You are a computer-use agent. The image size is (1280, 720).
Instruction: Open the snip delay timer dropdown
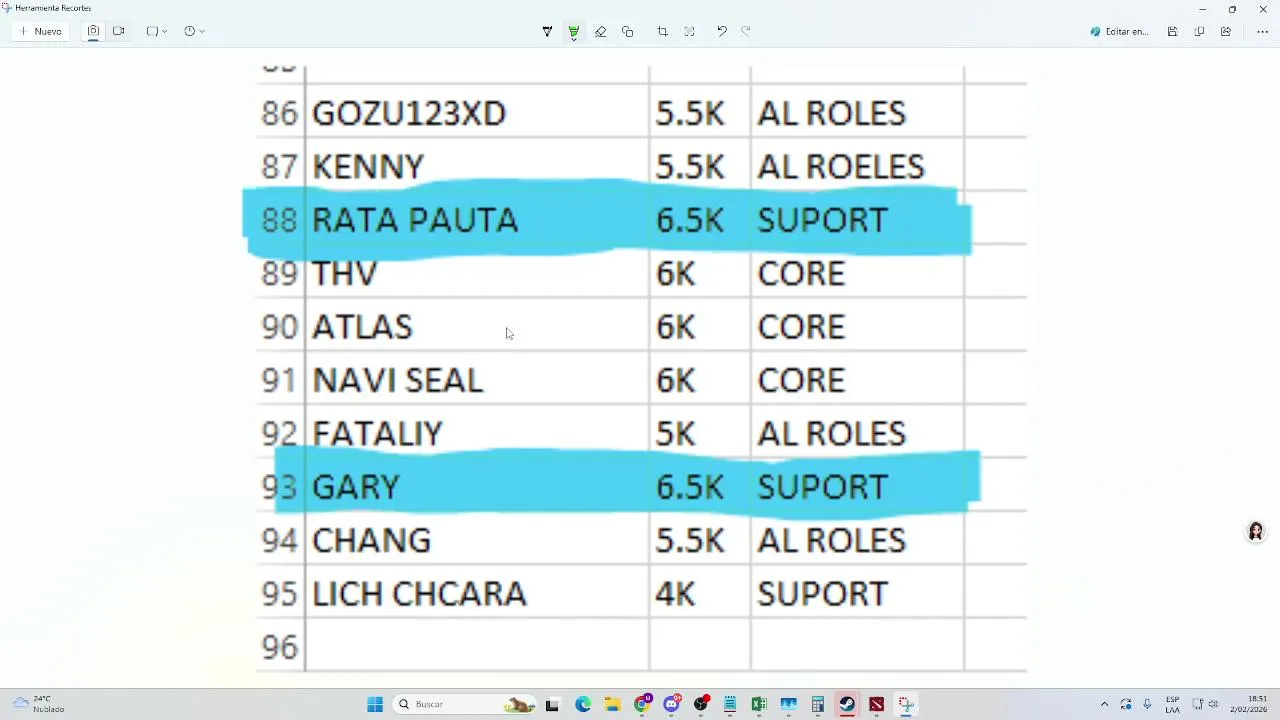point(194,32)
